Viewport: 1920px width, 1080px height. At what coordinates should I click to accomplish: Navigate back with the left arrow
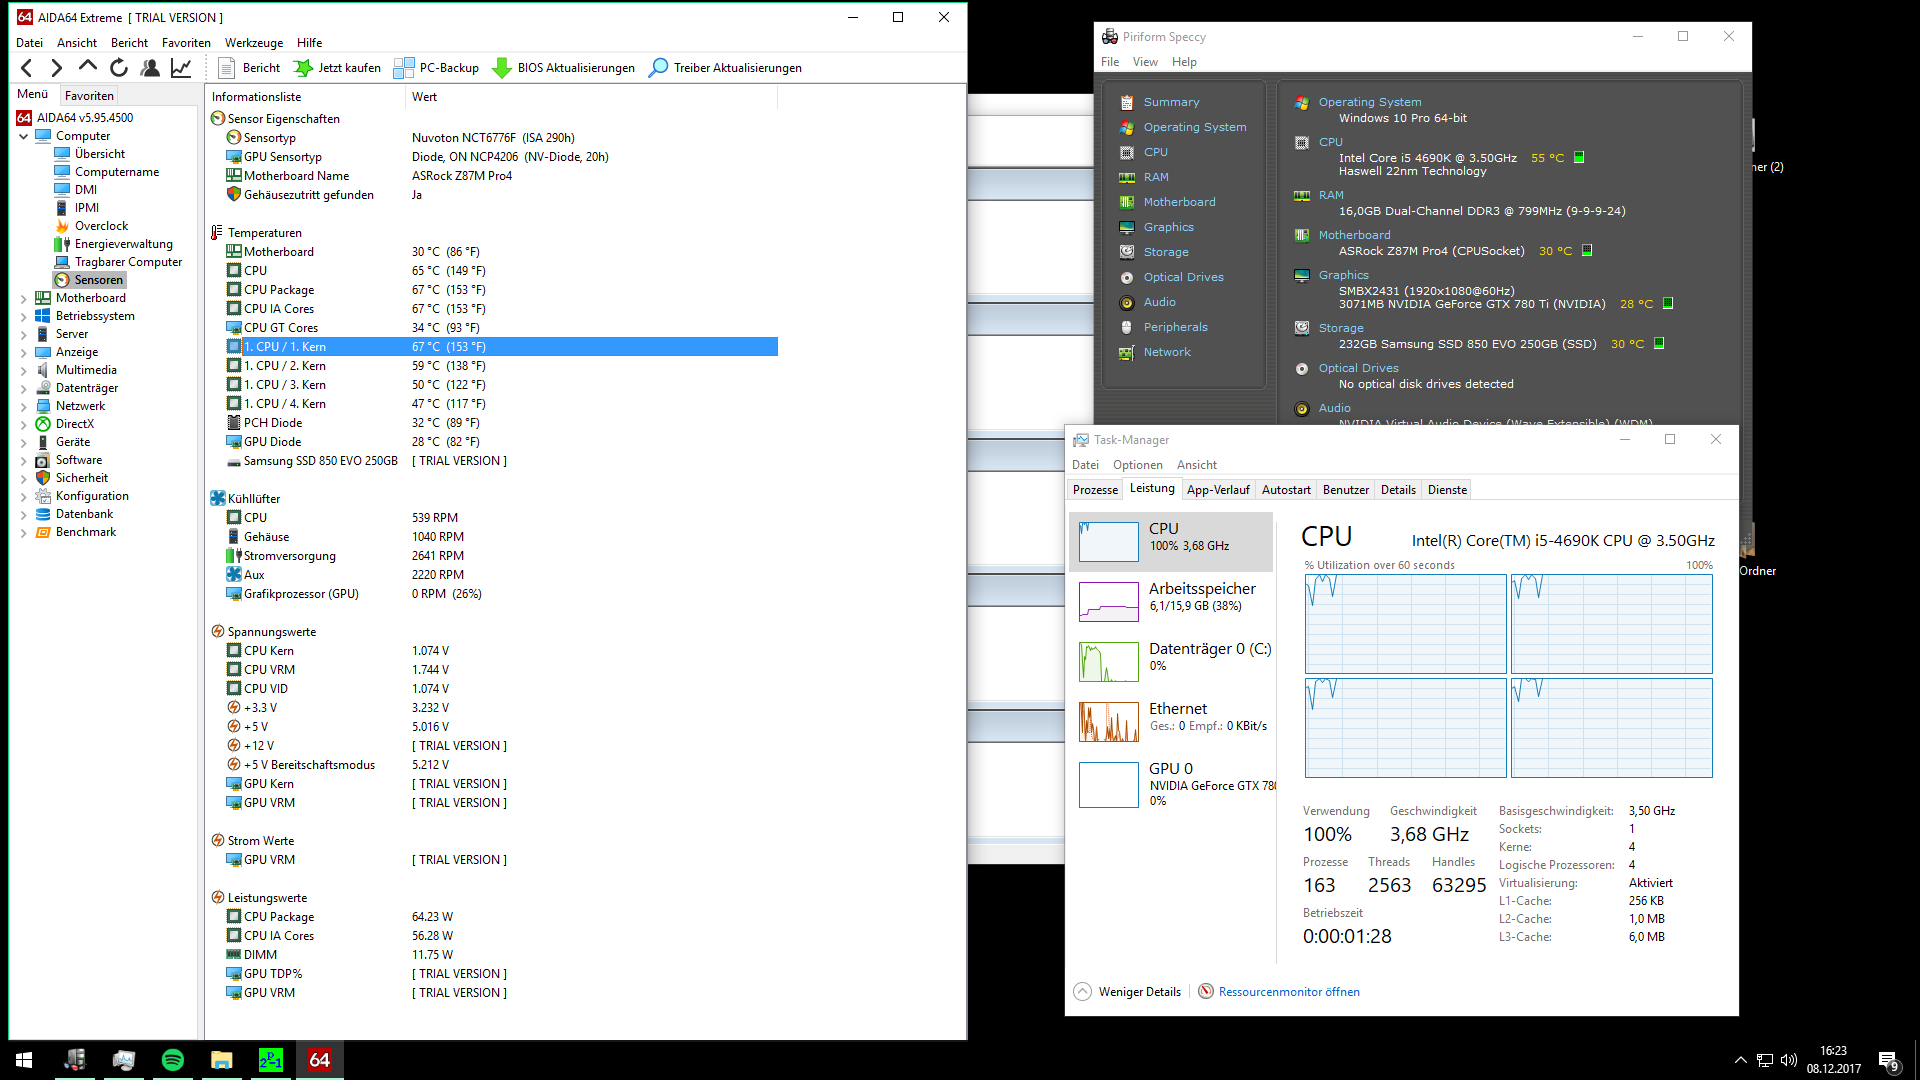tap(27, 68)
